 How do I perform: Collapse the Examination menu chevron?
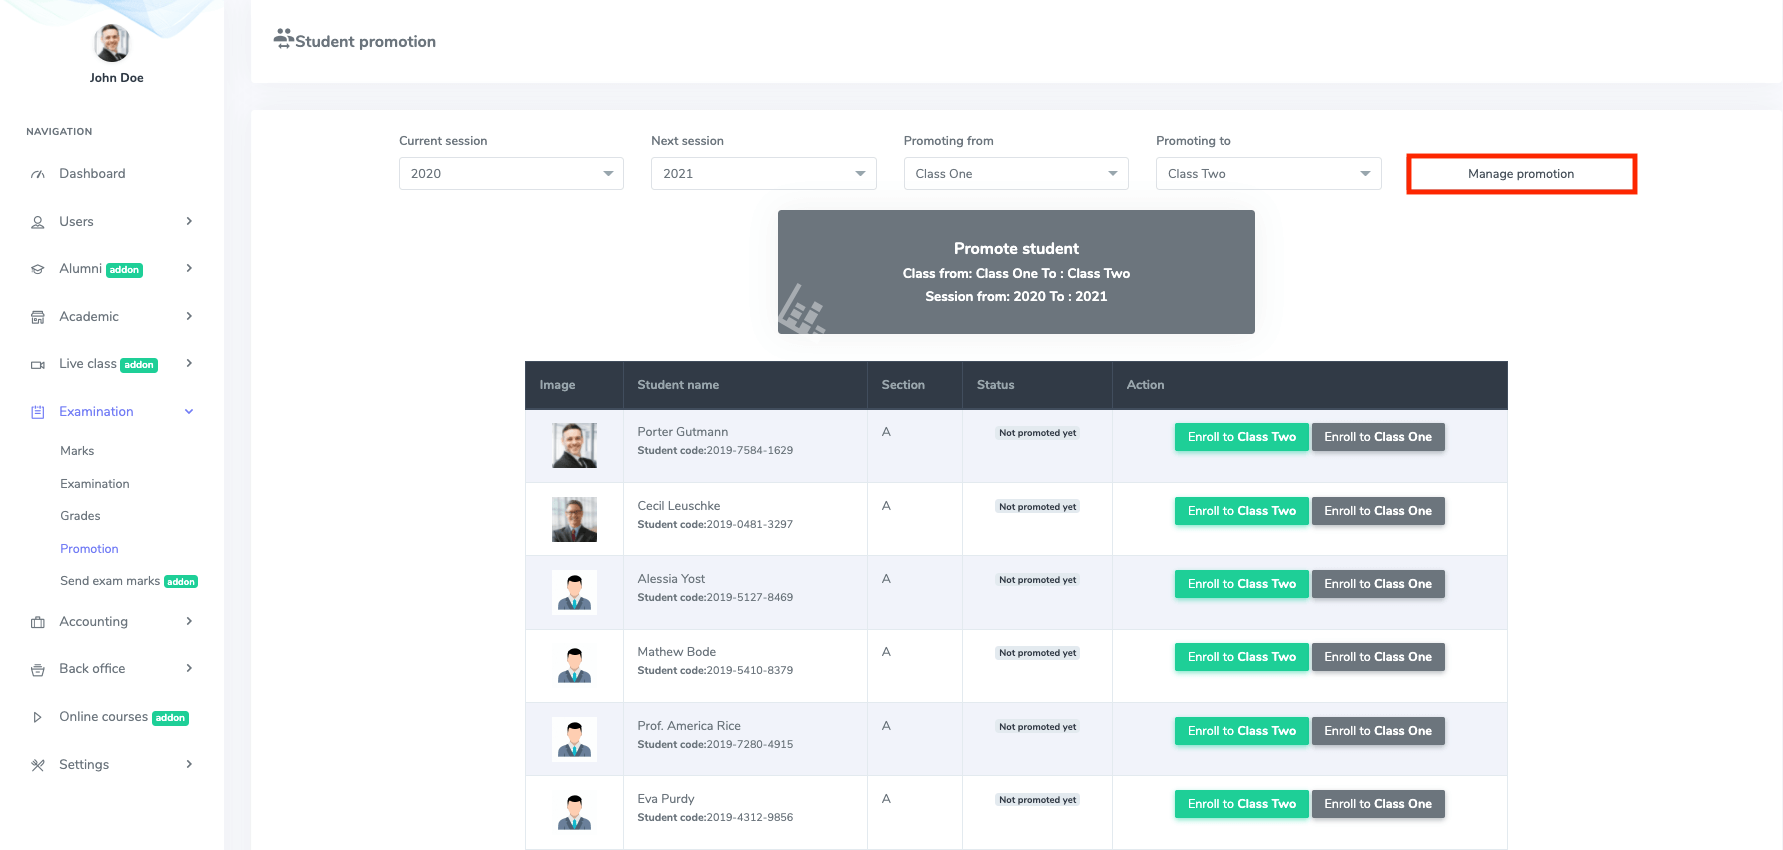click(x=189, y=412)
